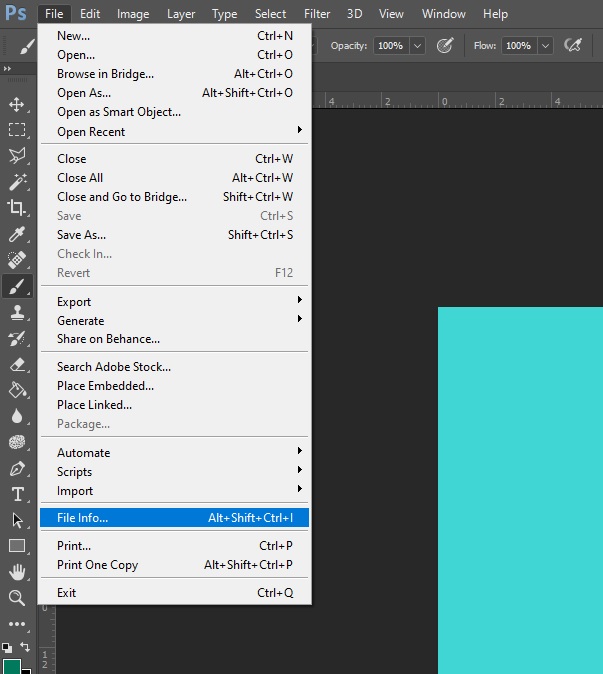Select the Pen tool
Screen dimensions: 603x674
(x=17, y=468)
